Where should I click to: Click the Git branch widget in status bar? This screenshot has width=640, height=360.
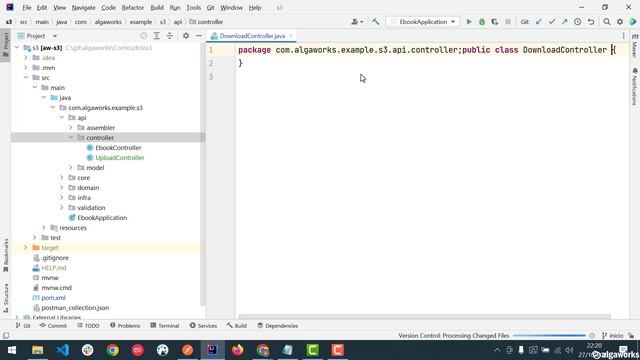[613, 336]
